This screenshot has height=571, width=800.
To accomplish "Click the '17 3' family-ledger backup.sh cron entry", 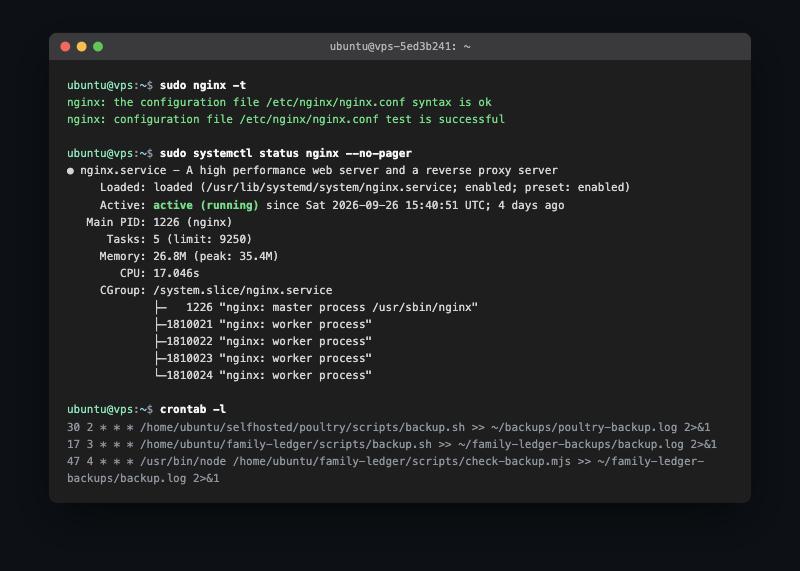I will tap(392, 444).
